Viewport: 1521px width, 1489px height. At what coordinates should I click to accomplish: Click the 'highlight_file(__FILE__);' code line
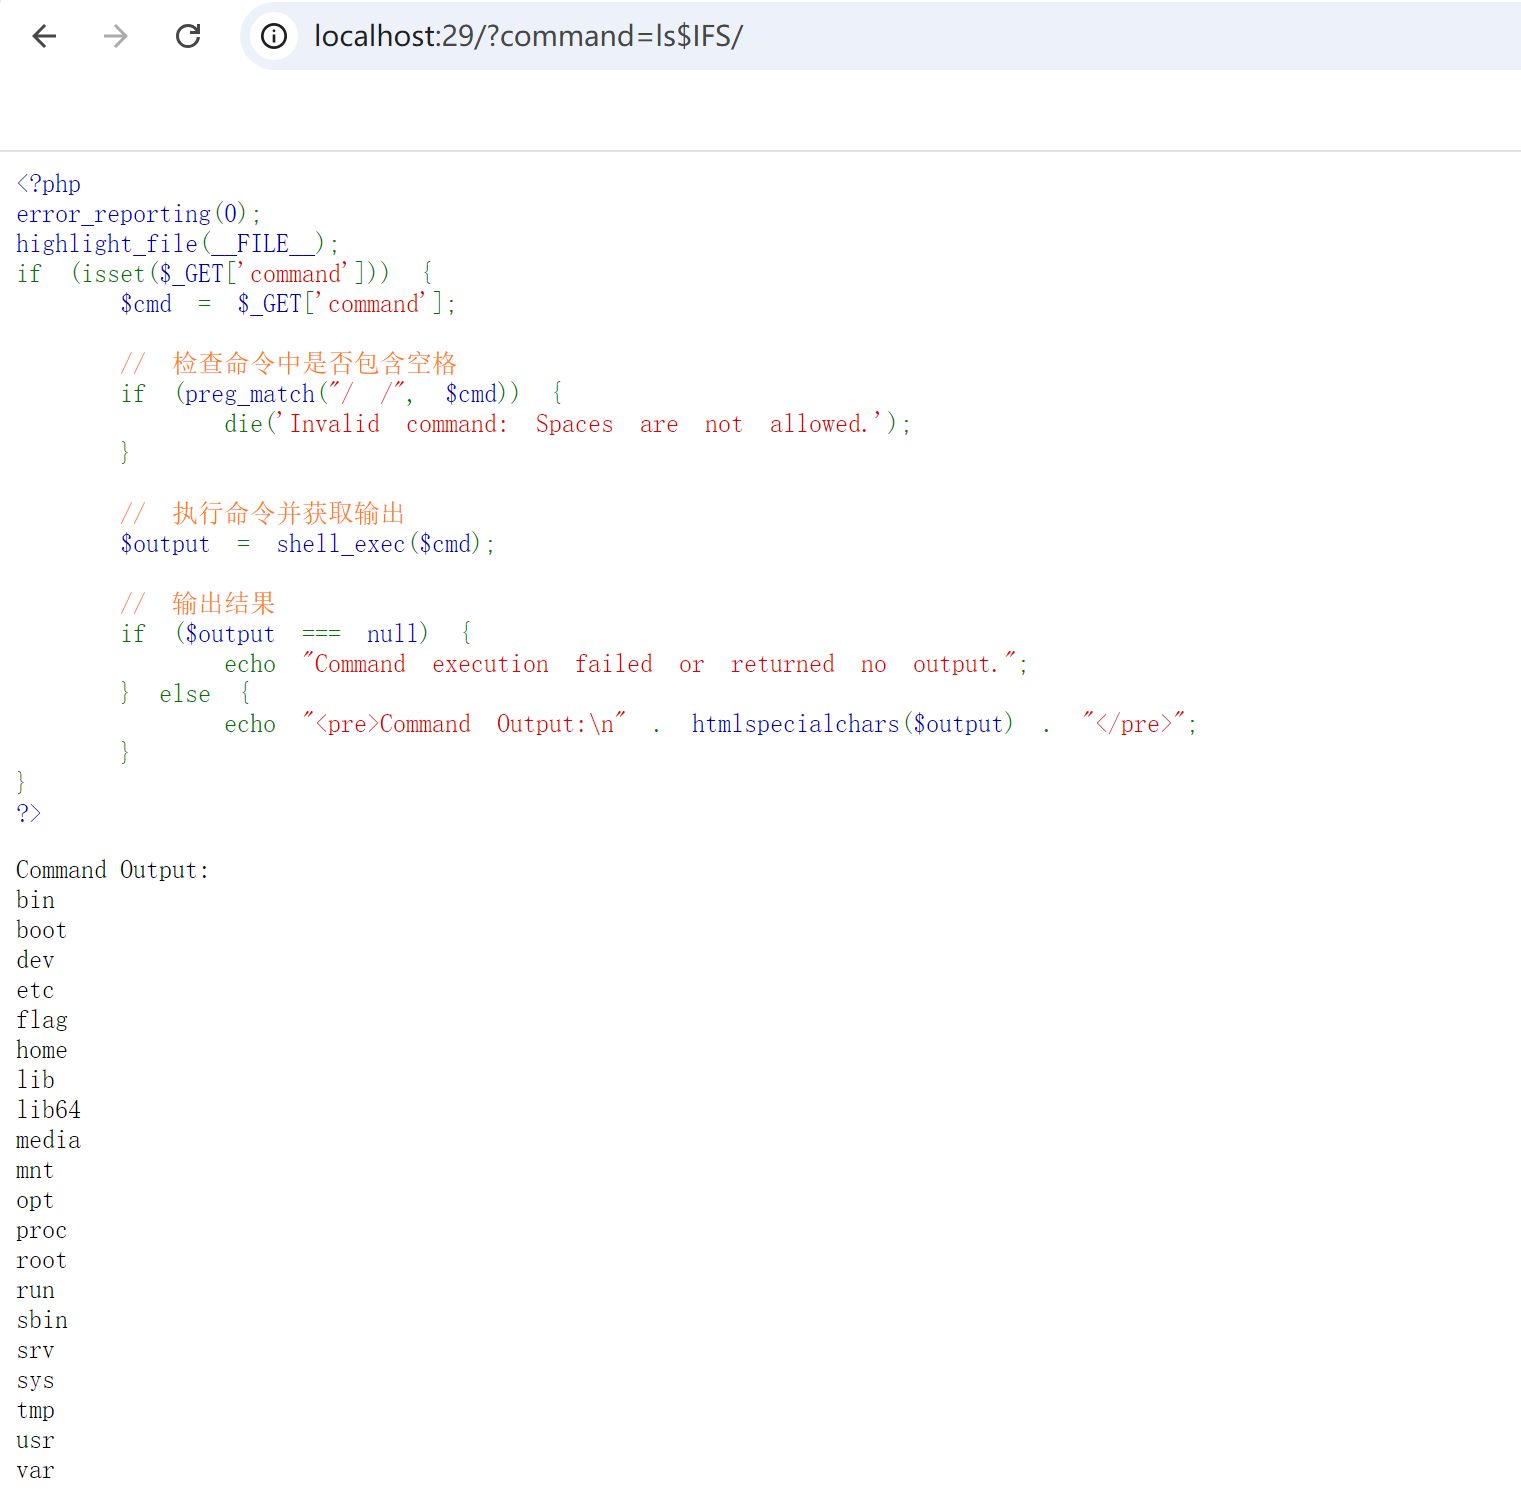(x=178, y=244)
